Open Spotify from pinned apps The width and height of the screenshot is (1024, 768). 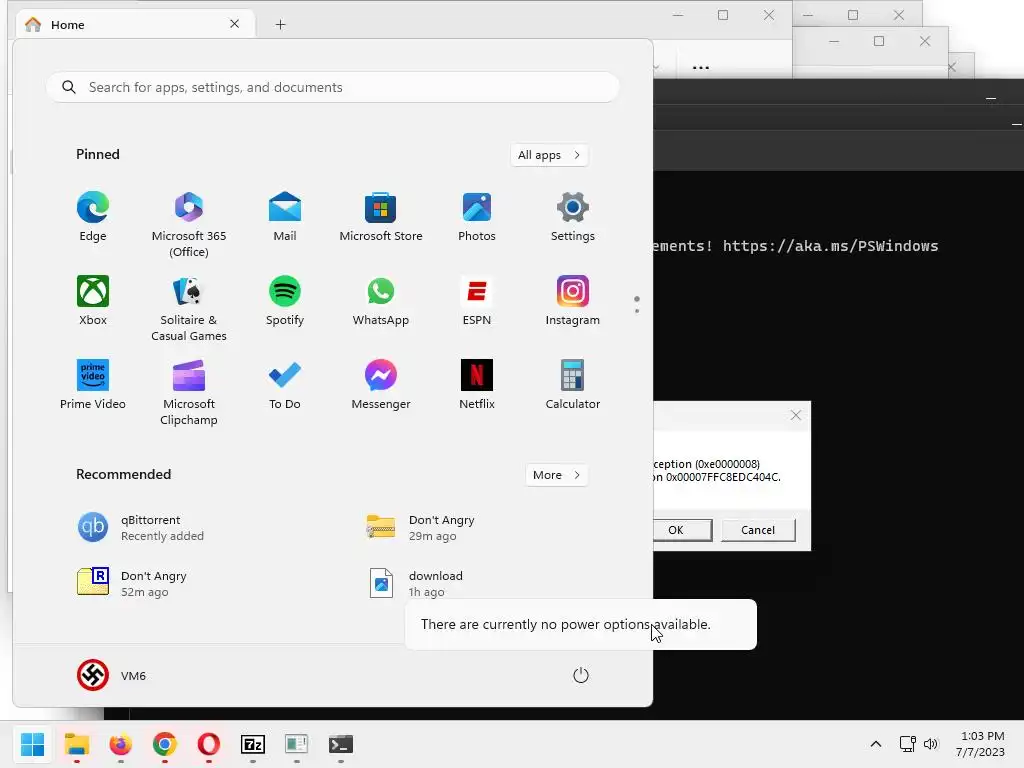tap(285, 301)
